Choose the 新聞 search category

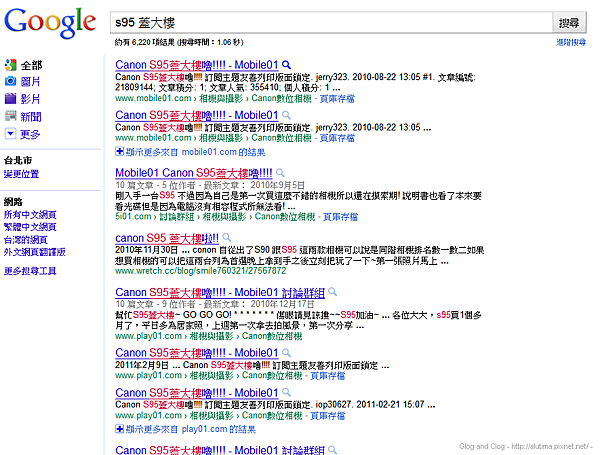coord(31,117)
